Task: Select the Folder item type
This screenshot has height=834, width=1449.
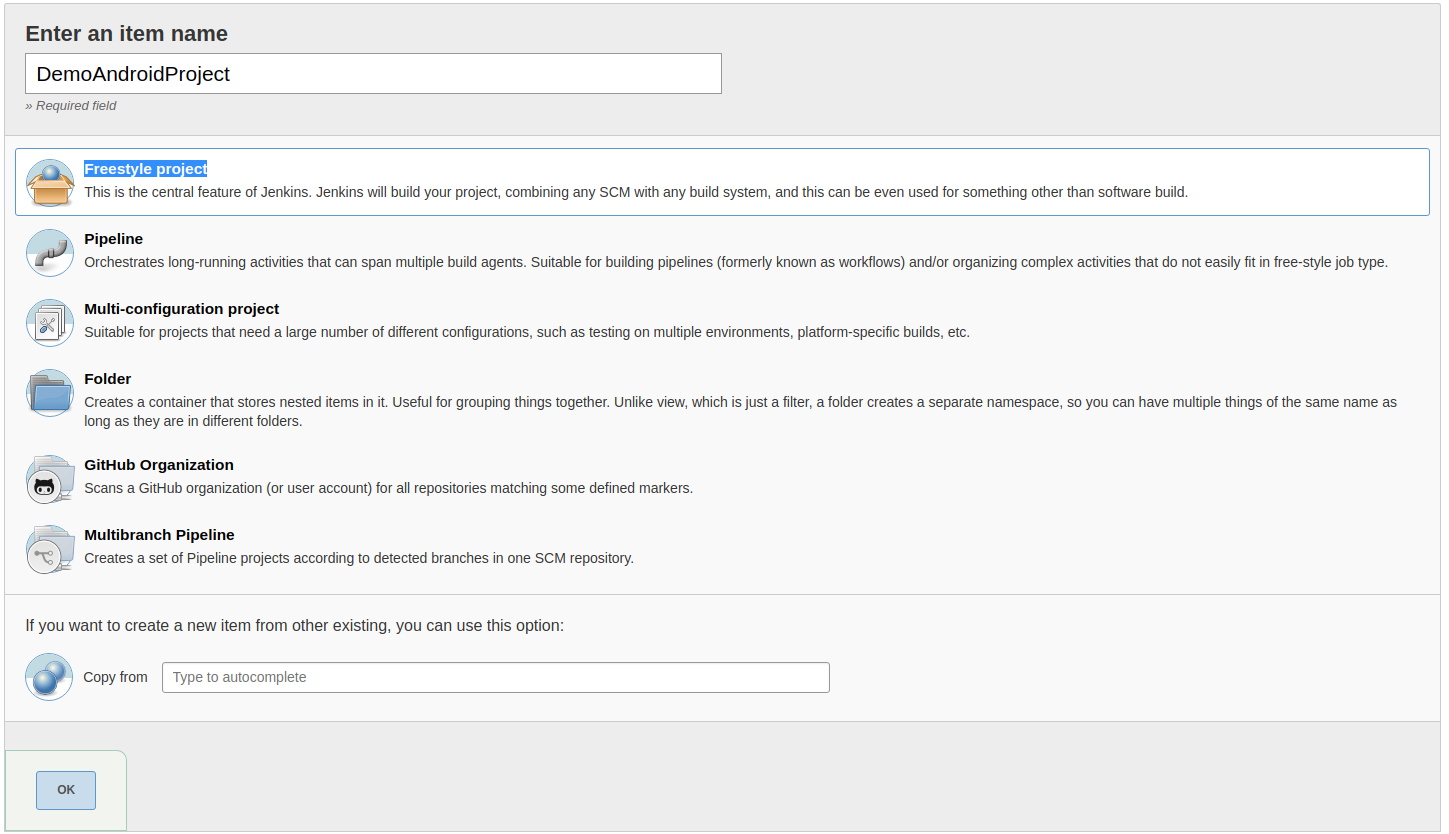Action: [107, 379]
